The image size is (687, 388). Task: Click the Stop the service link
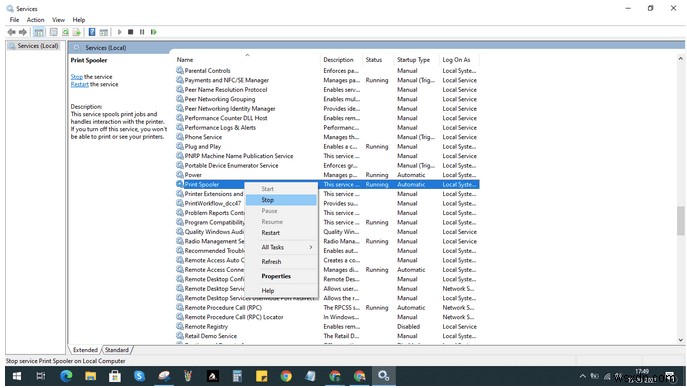(x=77, y=77)
